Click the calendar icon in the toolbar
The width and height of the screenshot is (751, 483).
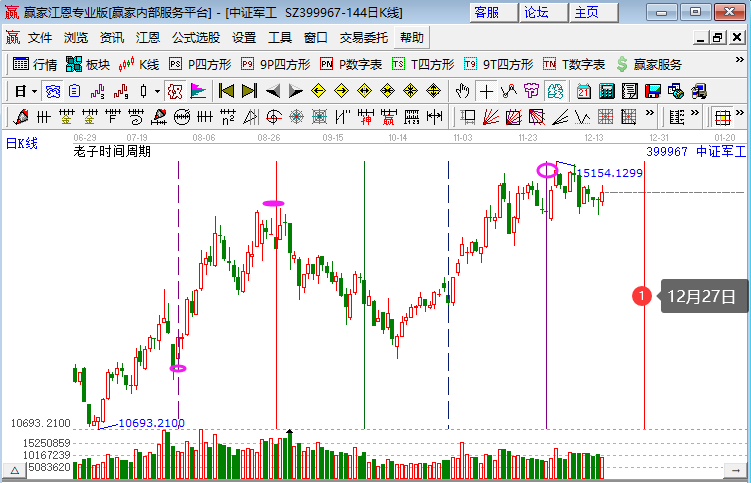(x=584, y=91)
